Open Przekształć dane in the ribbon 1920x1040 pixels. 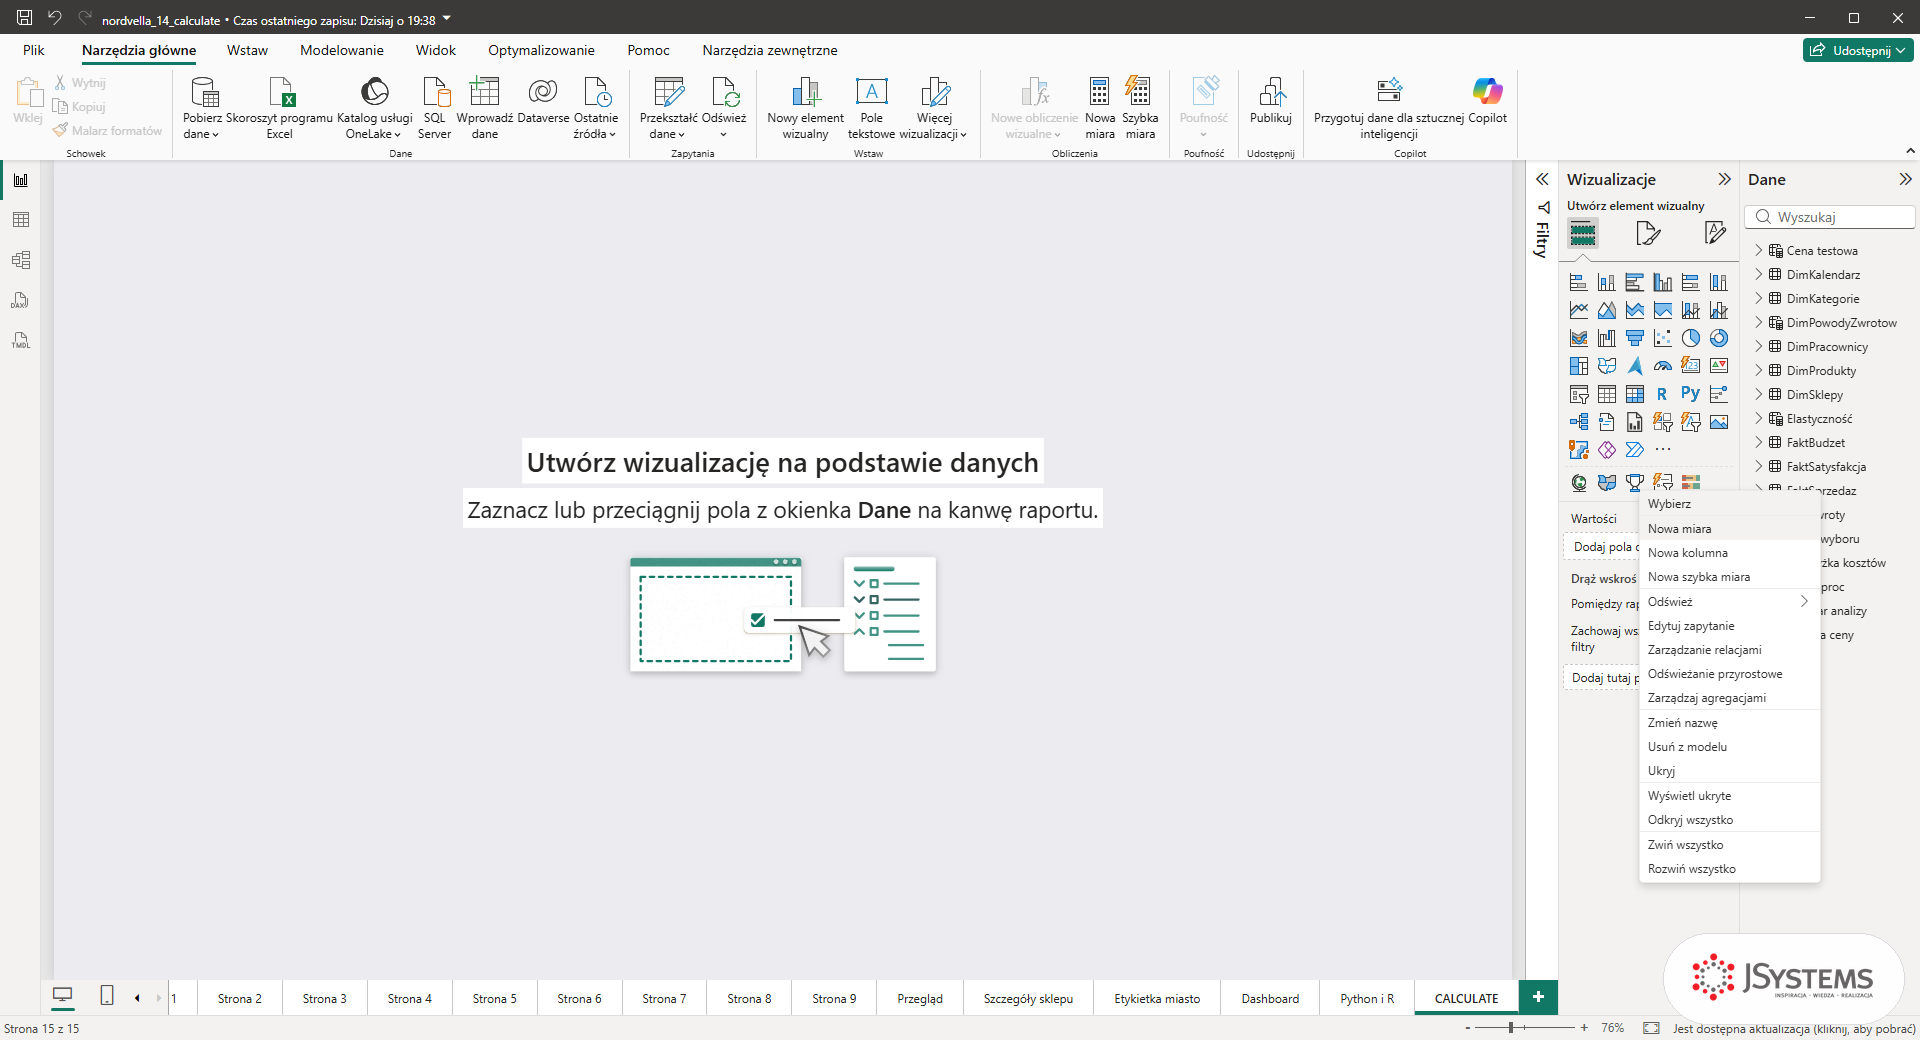(x=668, y=108)
